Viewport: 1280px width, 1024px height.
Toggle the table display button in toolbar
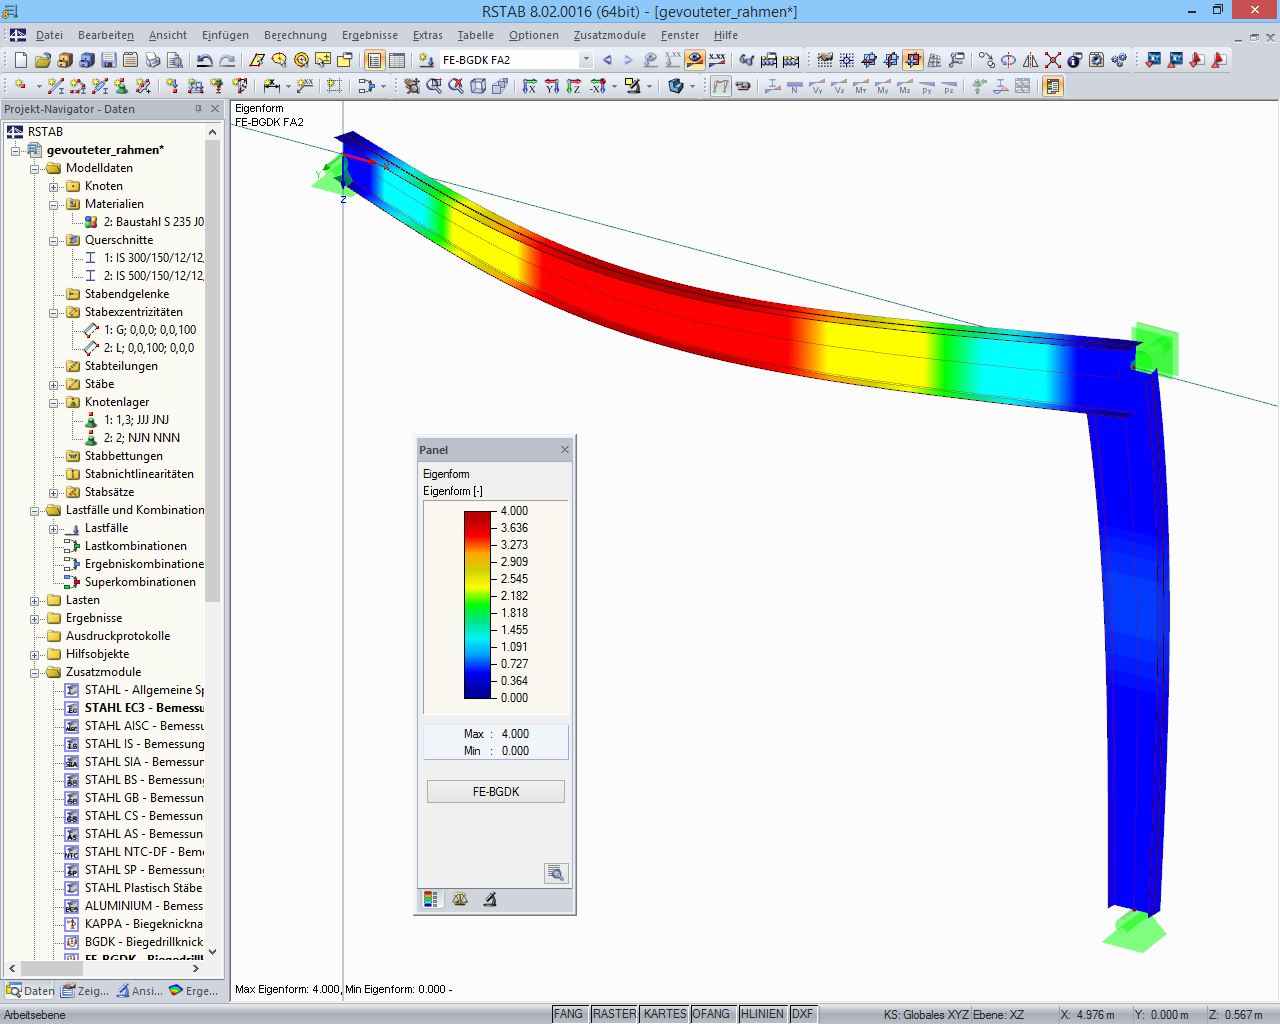397,60
